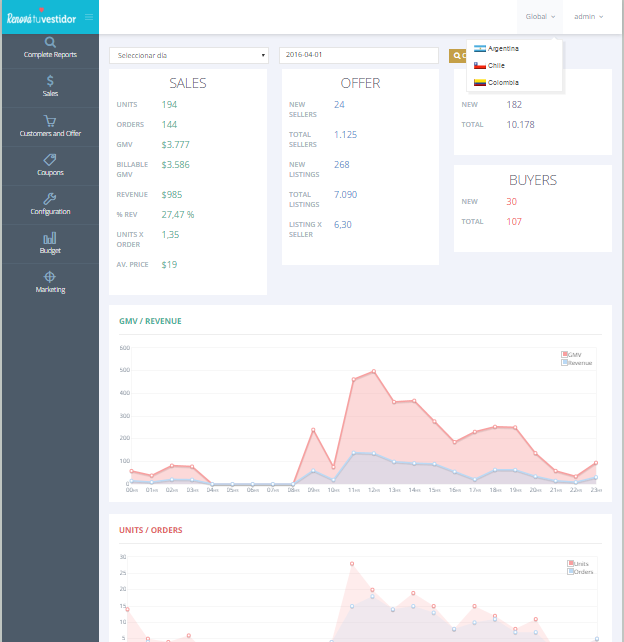Click the Renova tu vestidor logo
Screen dimensions: 624x642
pos(42,17)
